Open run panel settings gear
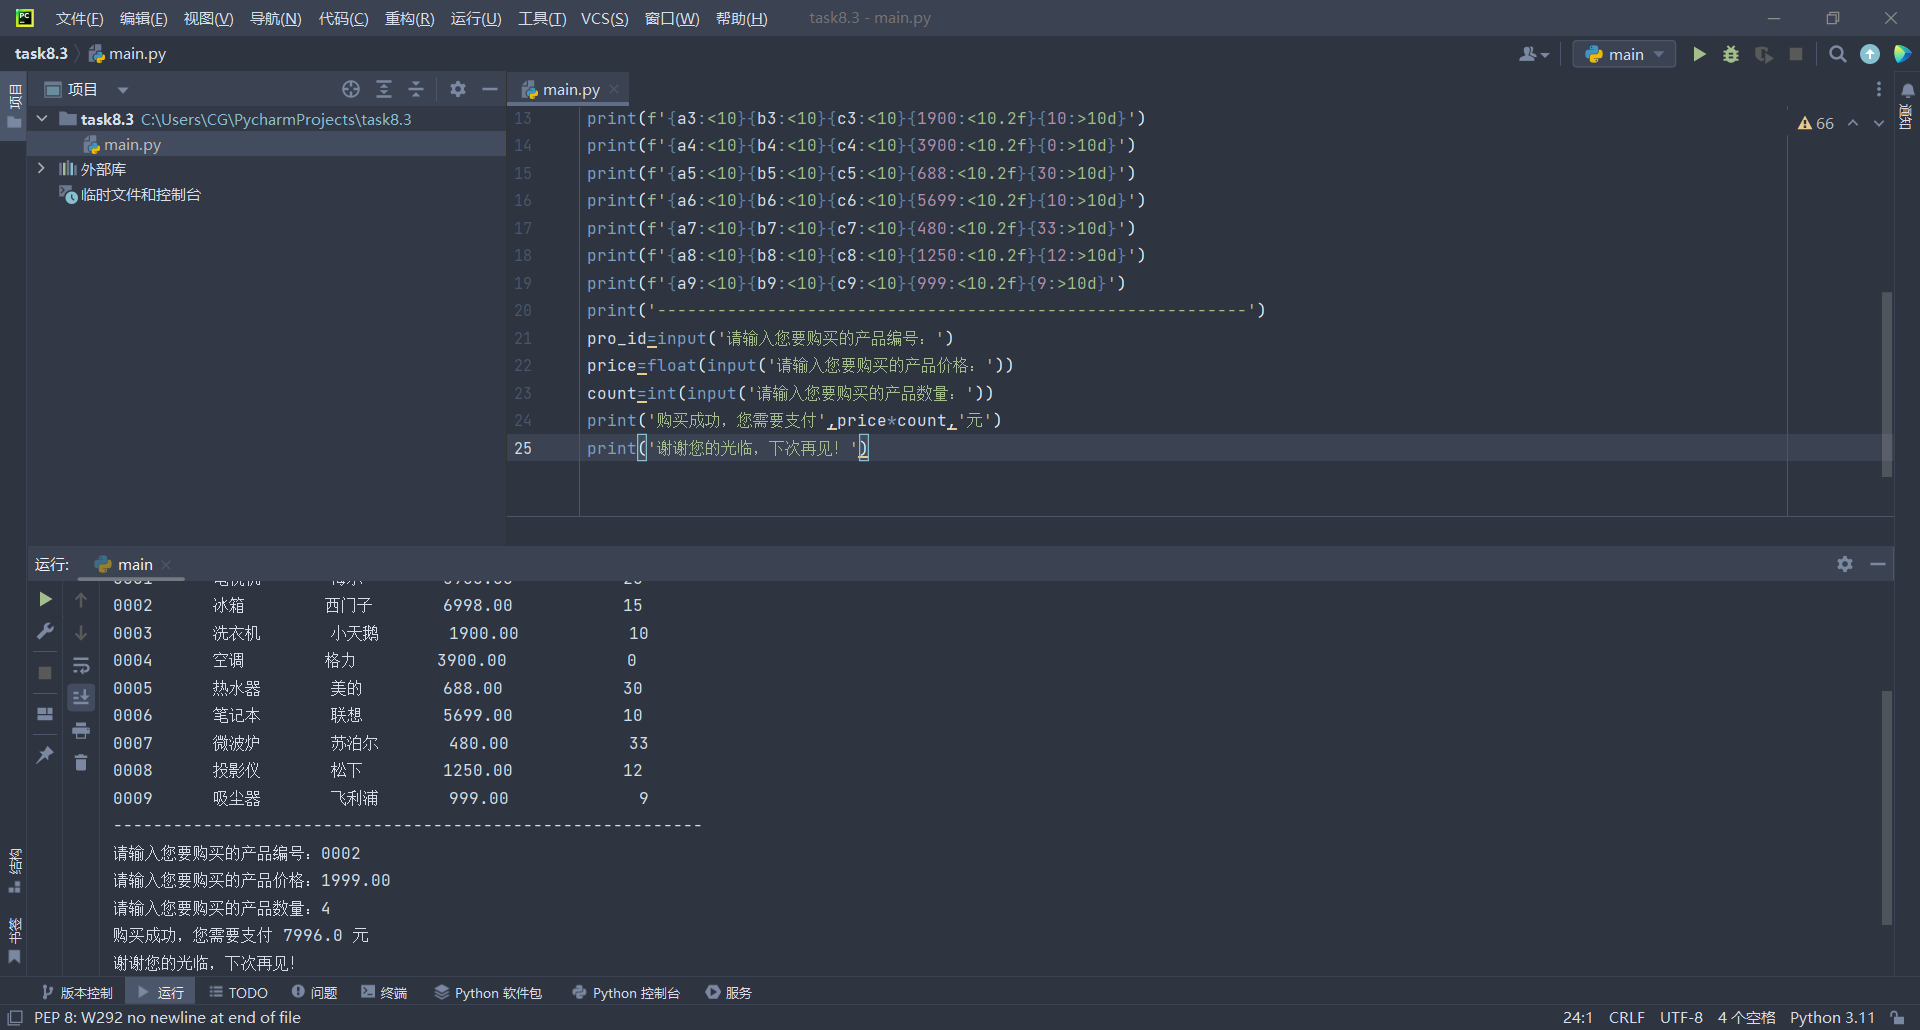This screenshot has height=1030, width=1920. (1845, 564)
